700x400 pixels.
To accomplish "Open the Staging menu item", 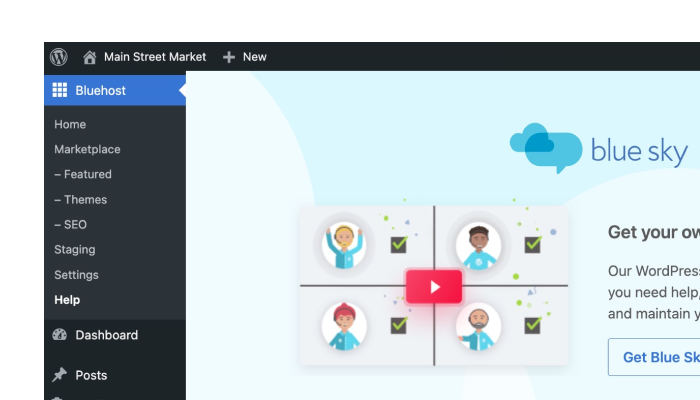I will [75, 250].
